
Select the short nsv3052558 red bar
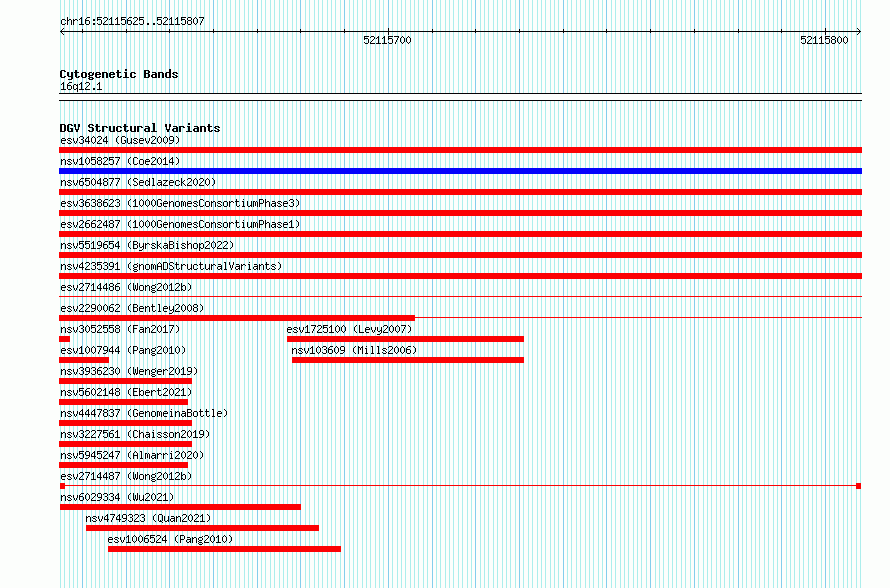click(65, 339)
